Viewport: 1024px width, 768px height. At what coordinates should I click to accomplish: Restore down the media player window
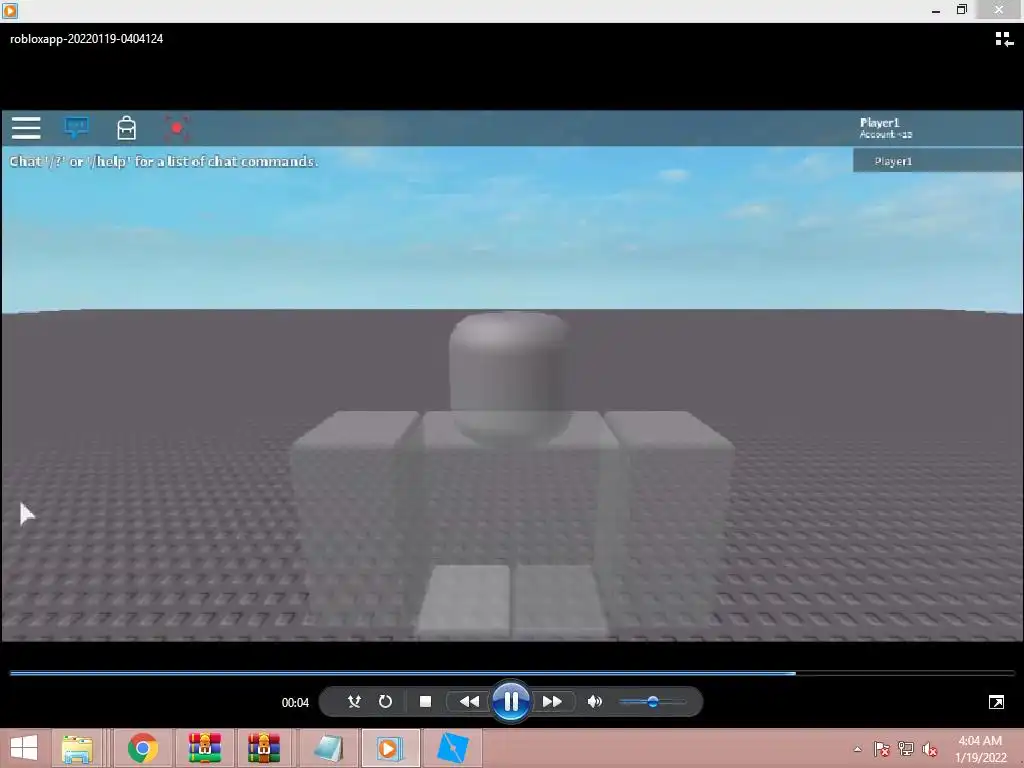click(x=961, y=10)
